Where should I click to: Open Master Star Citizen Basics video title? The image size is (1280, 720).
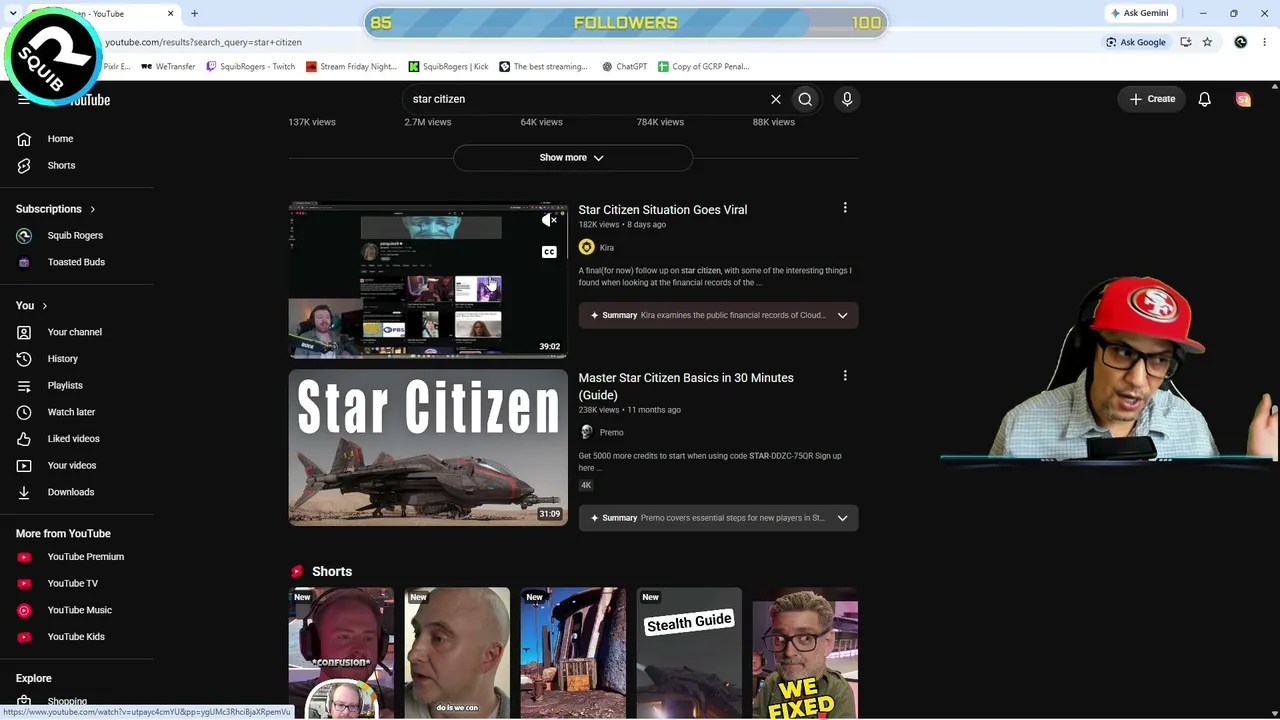[686, 386]
